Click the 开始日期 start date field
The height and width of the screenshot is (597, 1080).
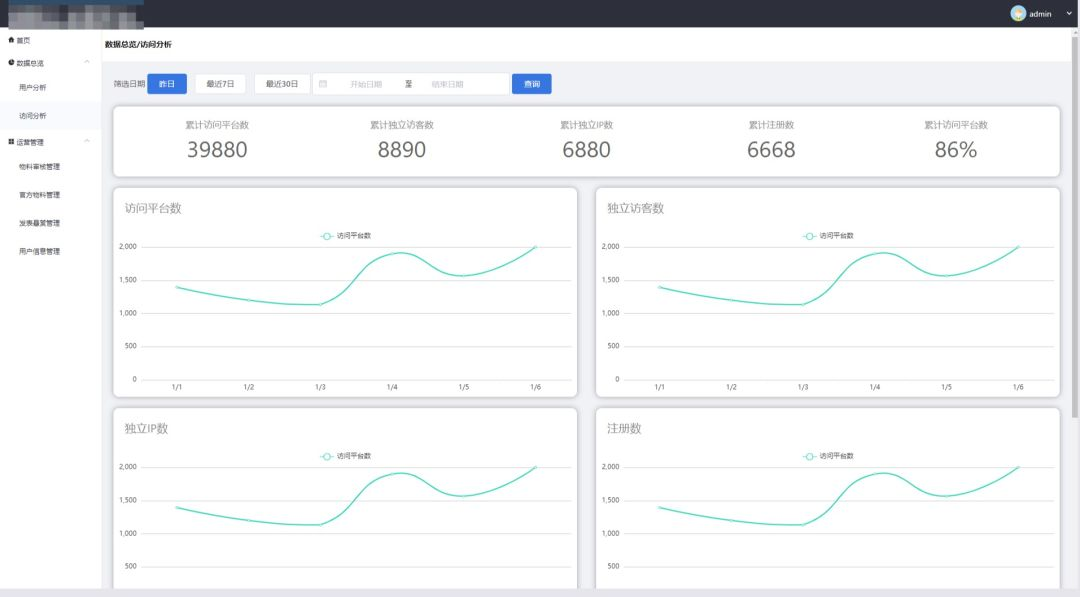(x=366, y=84)
